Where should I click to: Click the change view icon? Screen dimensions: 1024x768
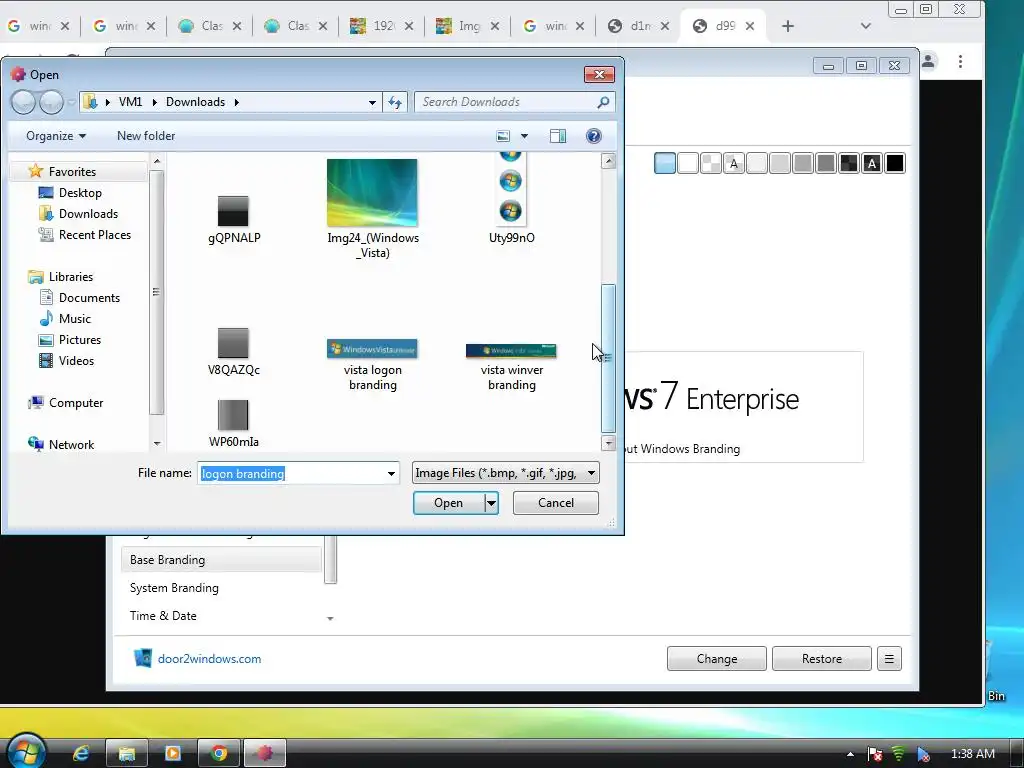click(503, 136)
